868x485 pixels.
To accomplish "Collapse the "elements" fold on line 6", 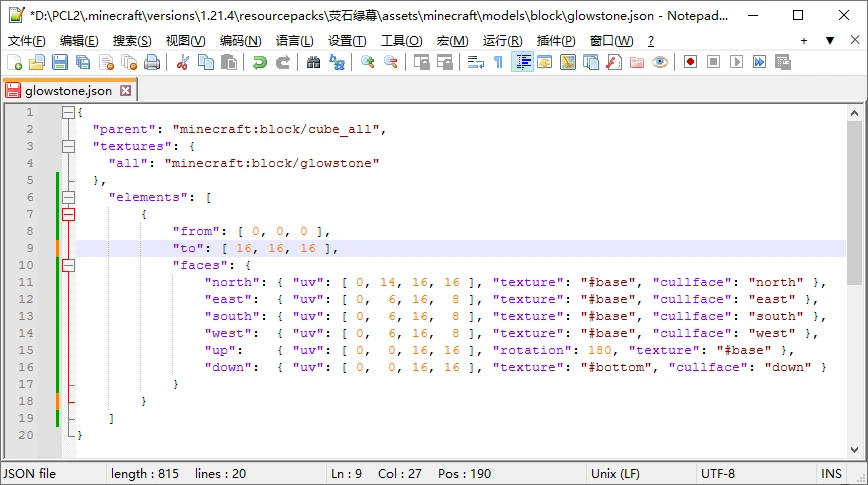I will coord(68,197).
